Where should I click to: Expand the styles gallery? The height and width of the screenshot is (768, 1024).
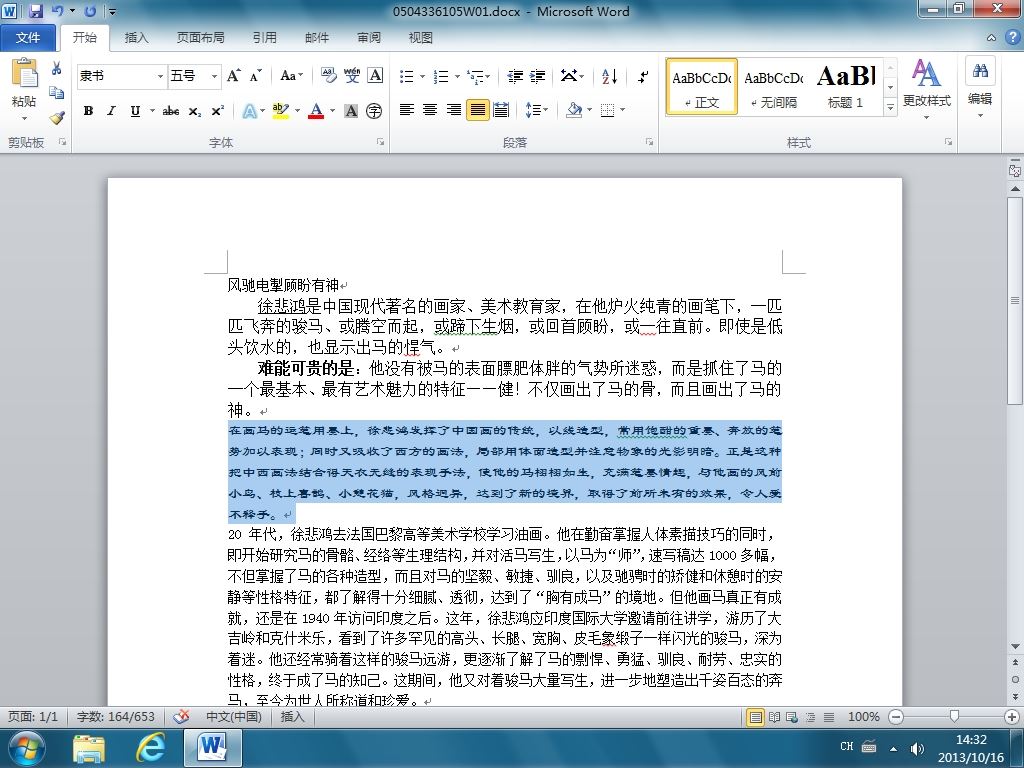890,106
